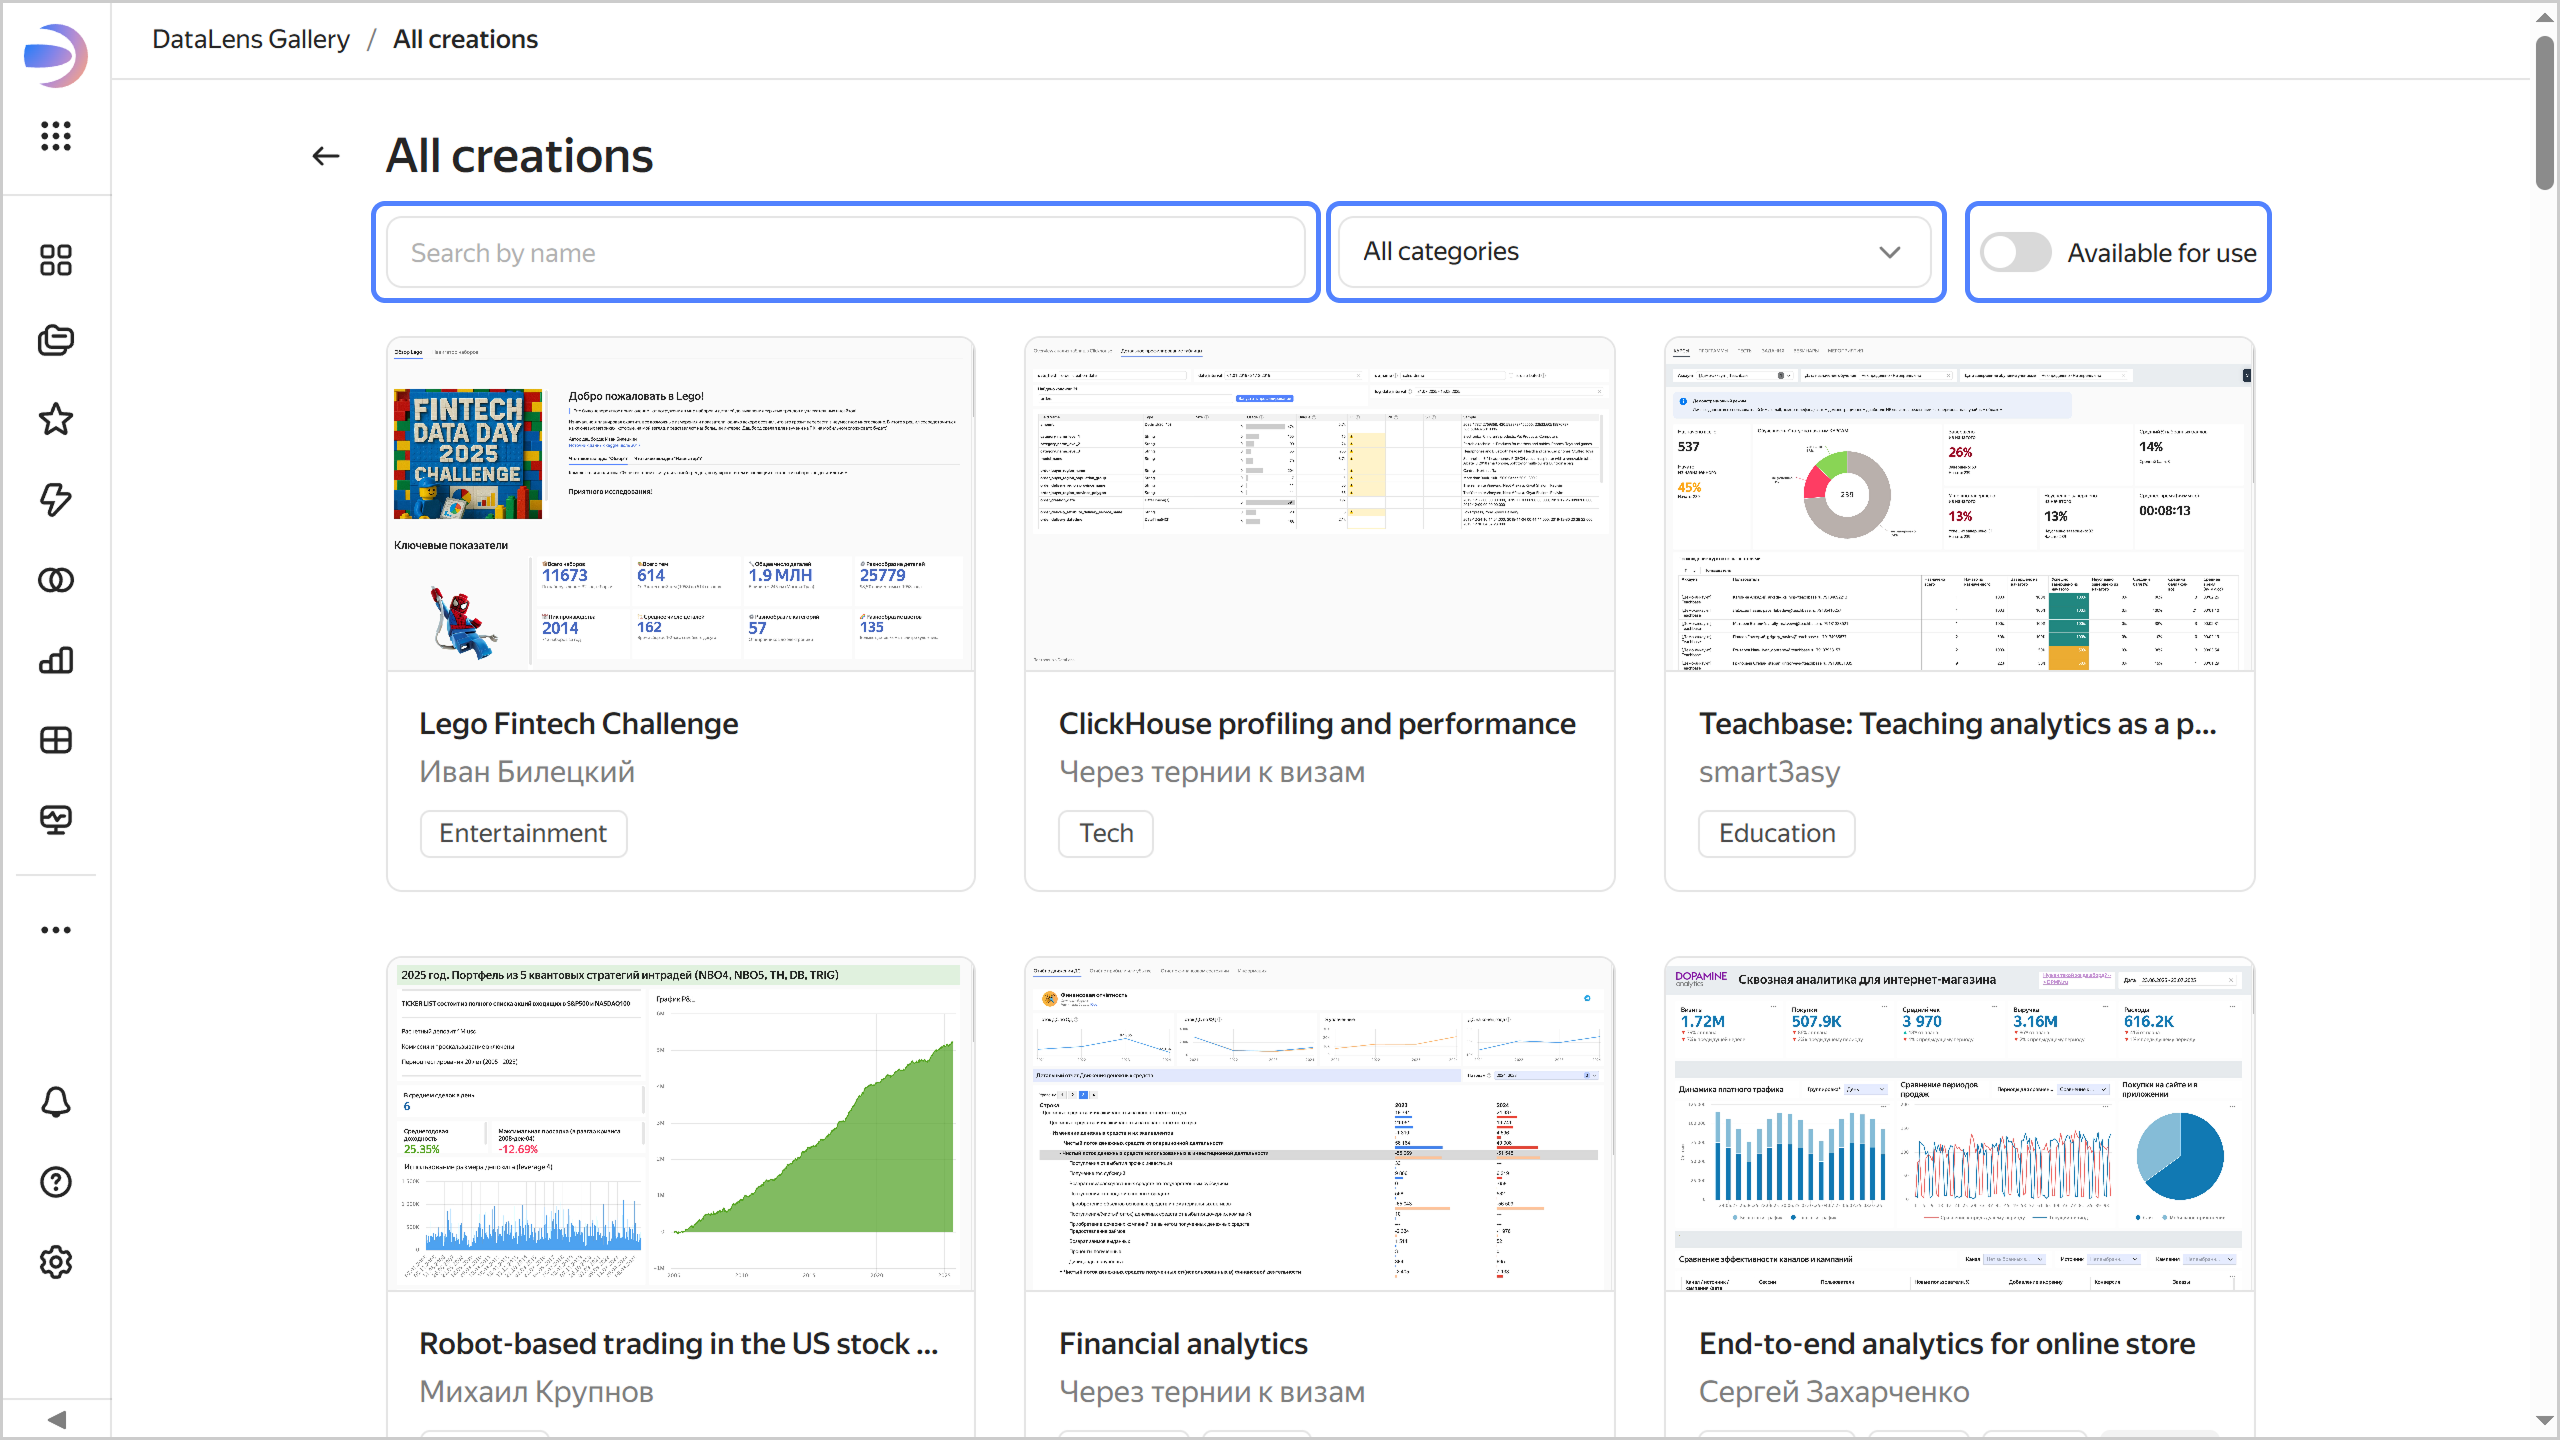Open settings gear icon in sidebar
The height and width of the screenshot is (1440, 2560).
tap(56, 1262)
